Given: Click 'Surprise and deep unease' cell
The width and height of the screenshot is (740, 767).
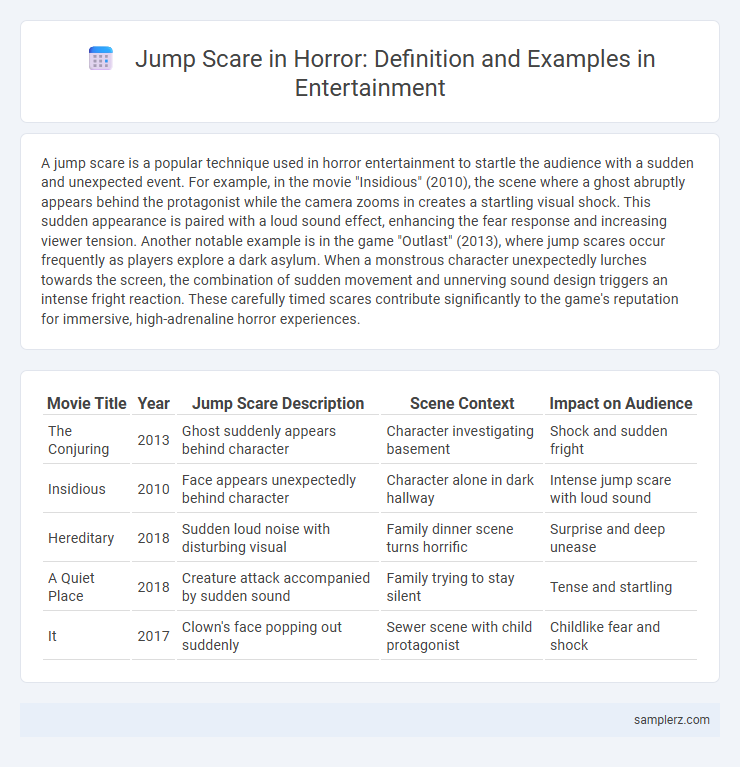Looking at the screenshot, I should 621,538.
